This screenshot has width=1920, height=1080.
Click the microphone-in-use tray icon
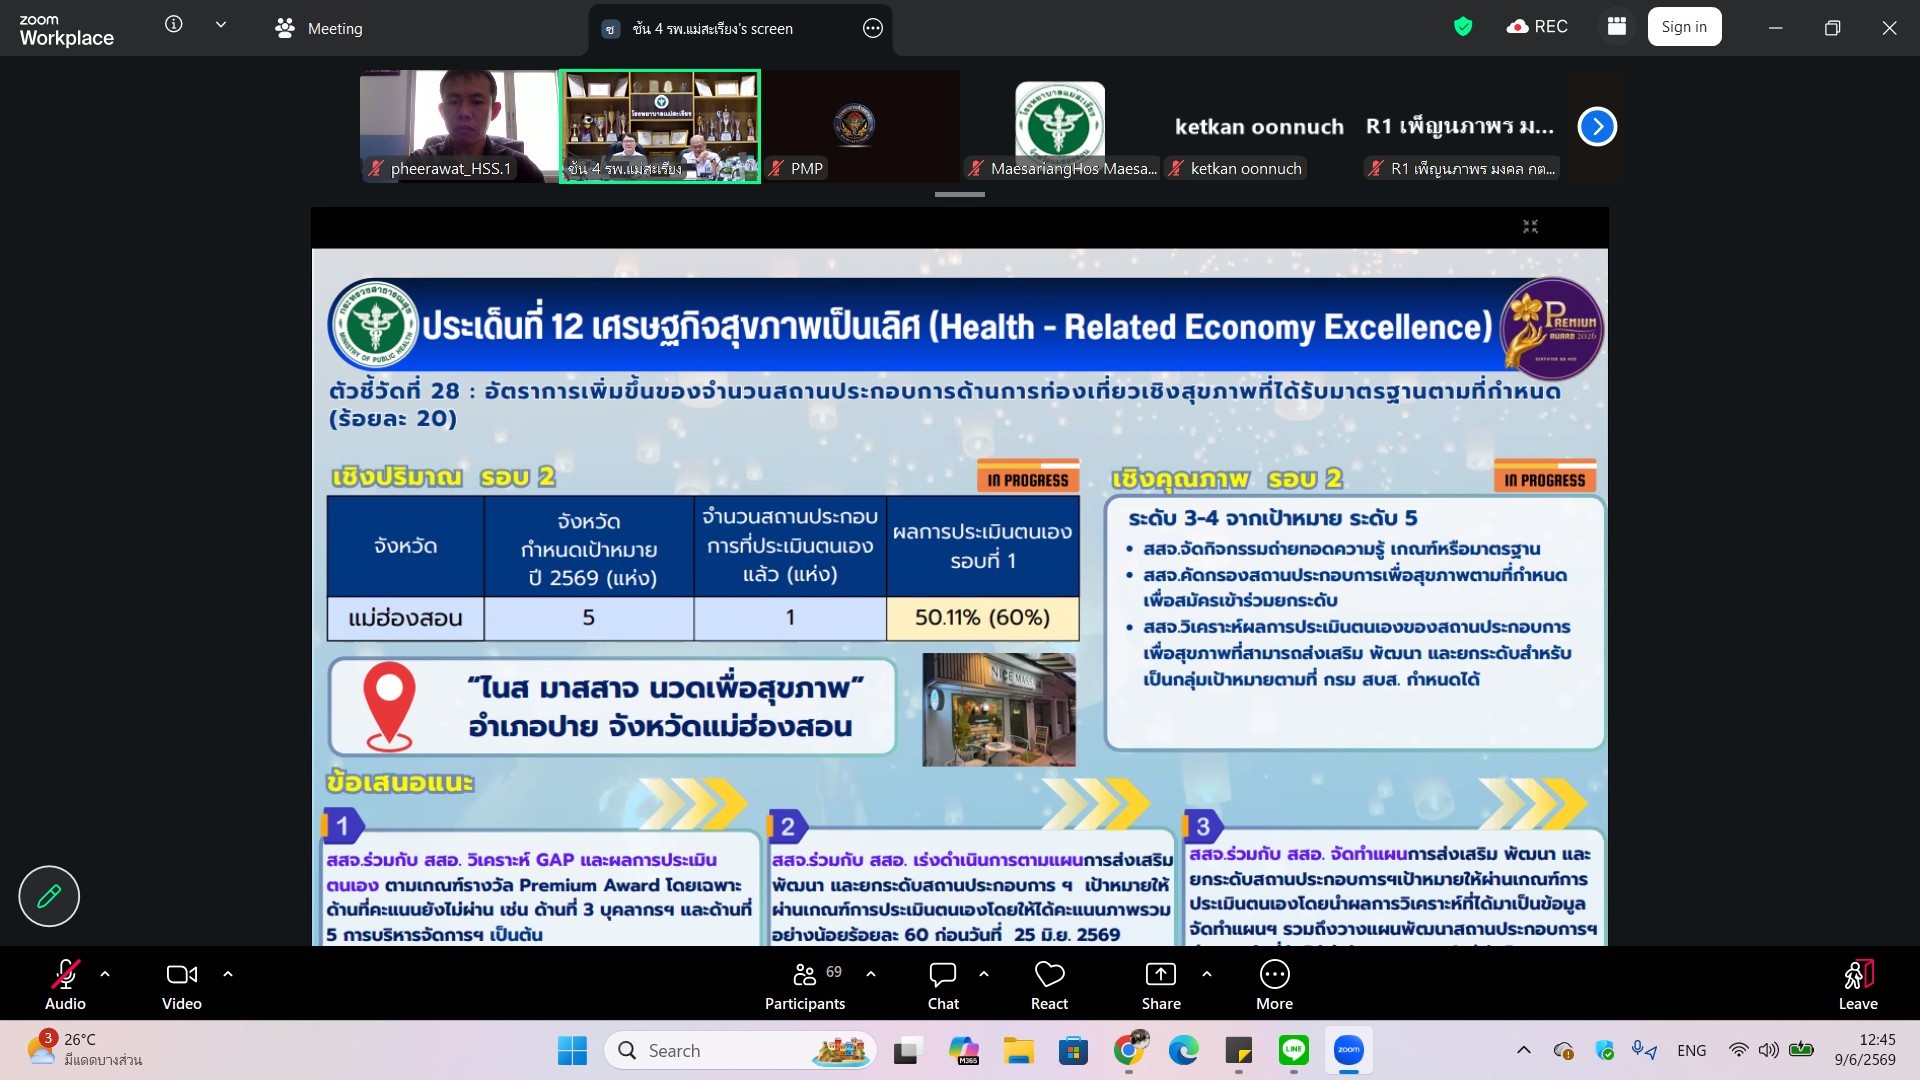coord(1644,1050)
